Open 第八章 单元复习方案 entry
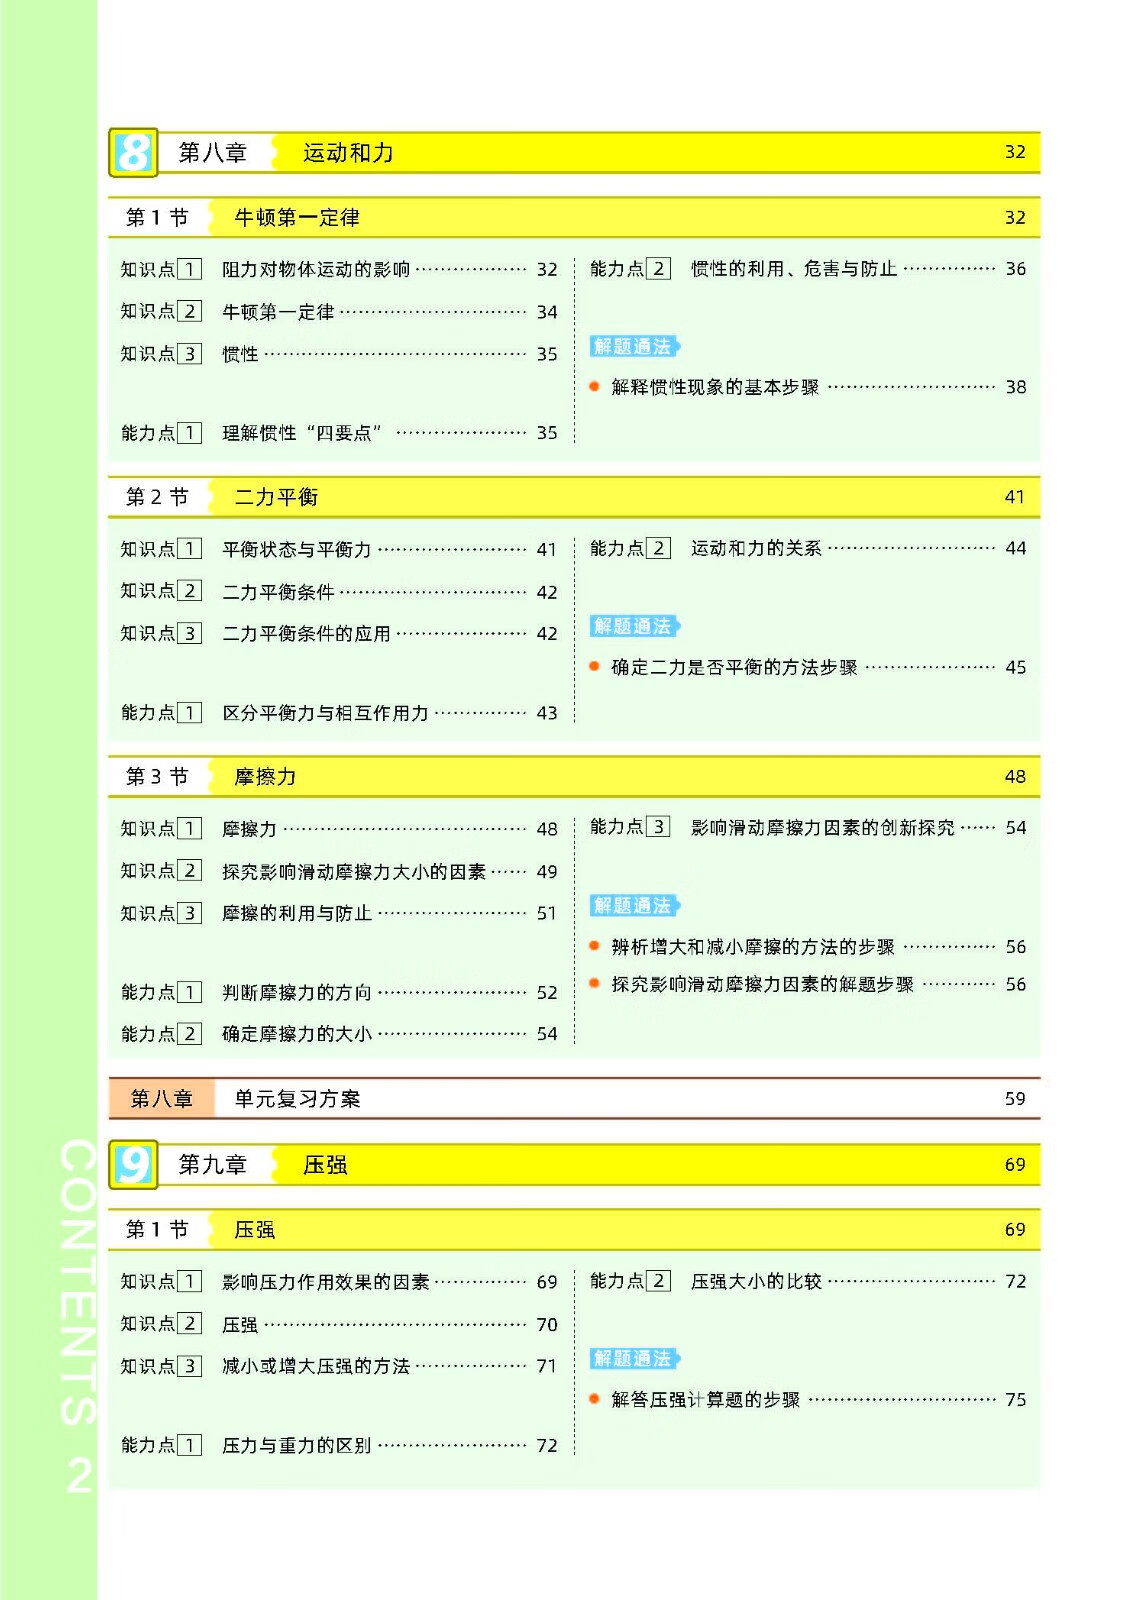The width and height of the screenshot is (1148, 1600). [x=573, y=1099]
